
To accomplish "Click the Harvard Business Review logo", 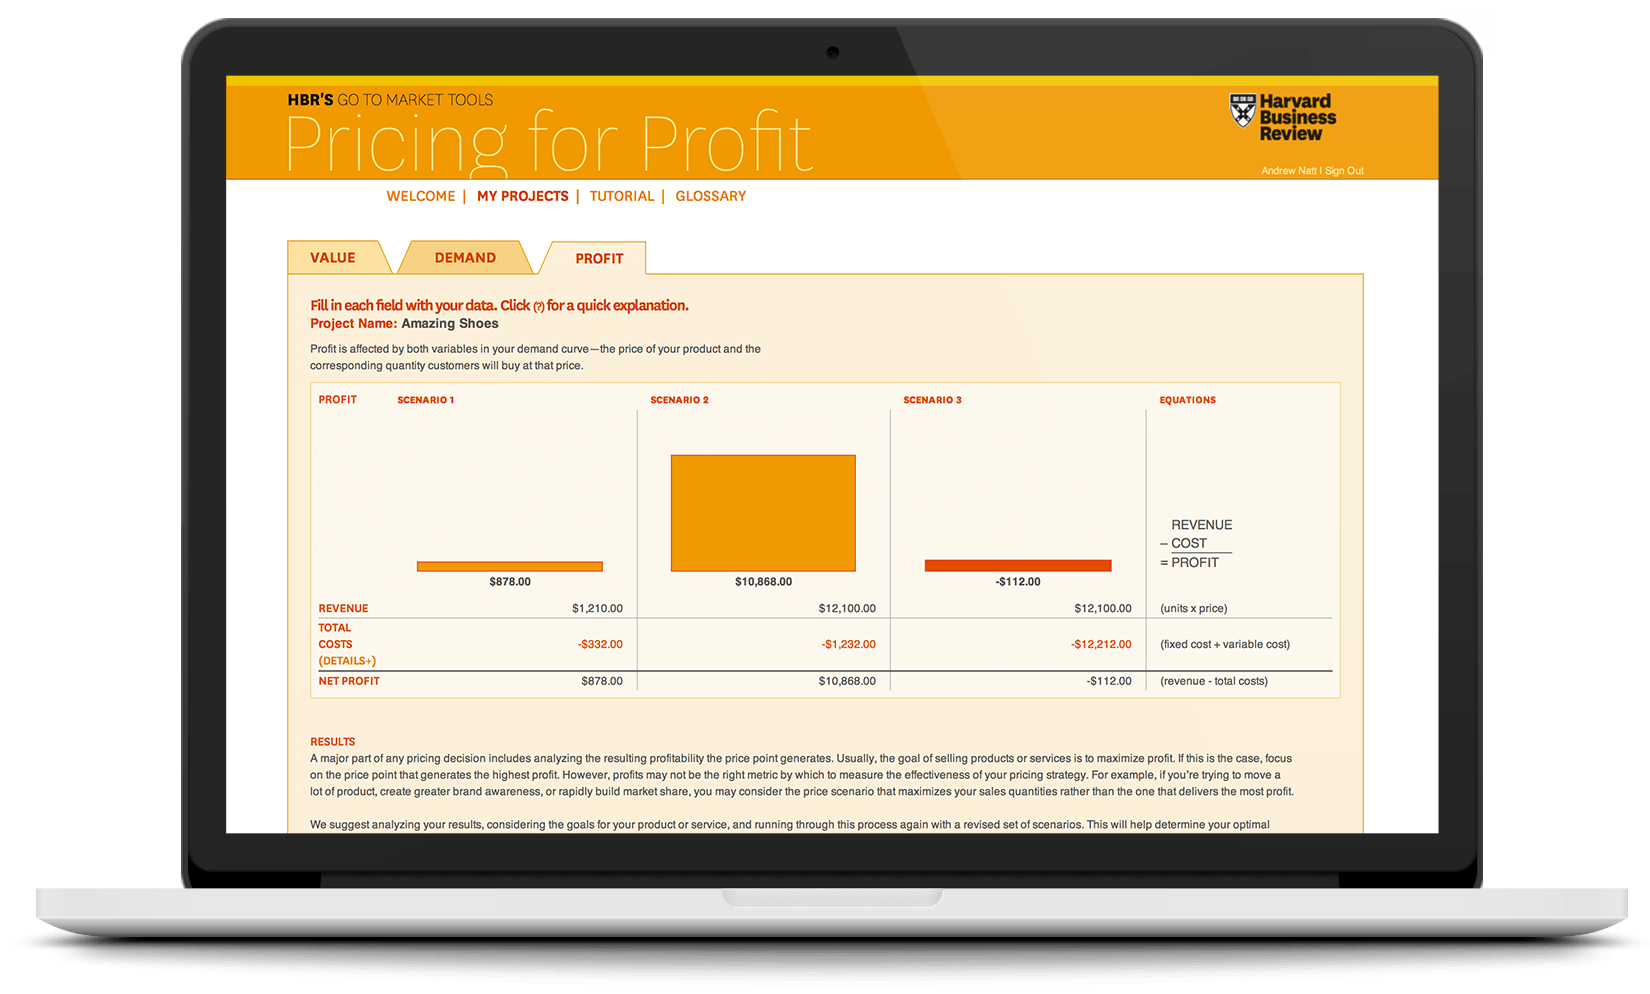I will pyautogui.click(x=1282, y=117).
